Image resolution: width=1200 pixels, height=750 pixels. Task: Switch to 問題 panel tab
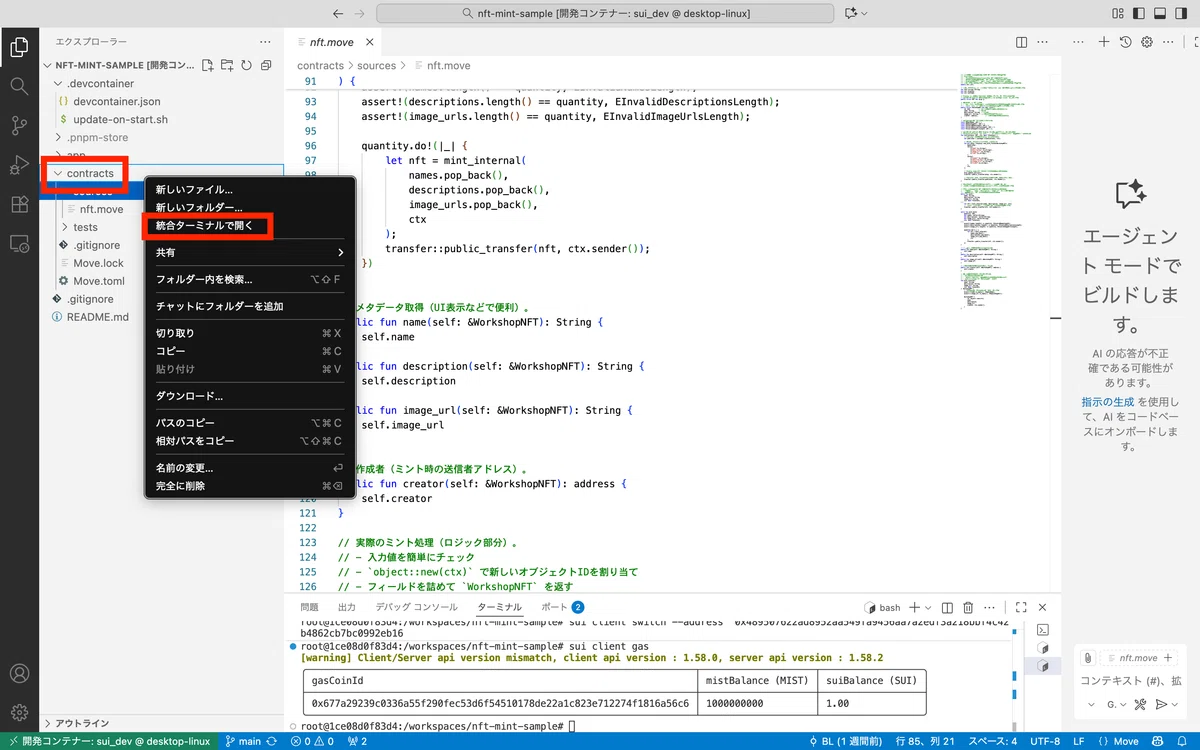point(309,607)
